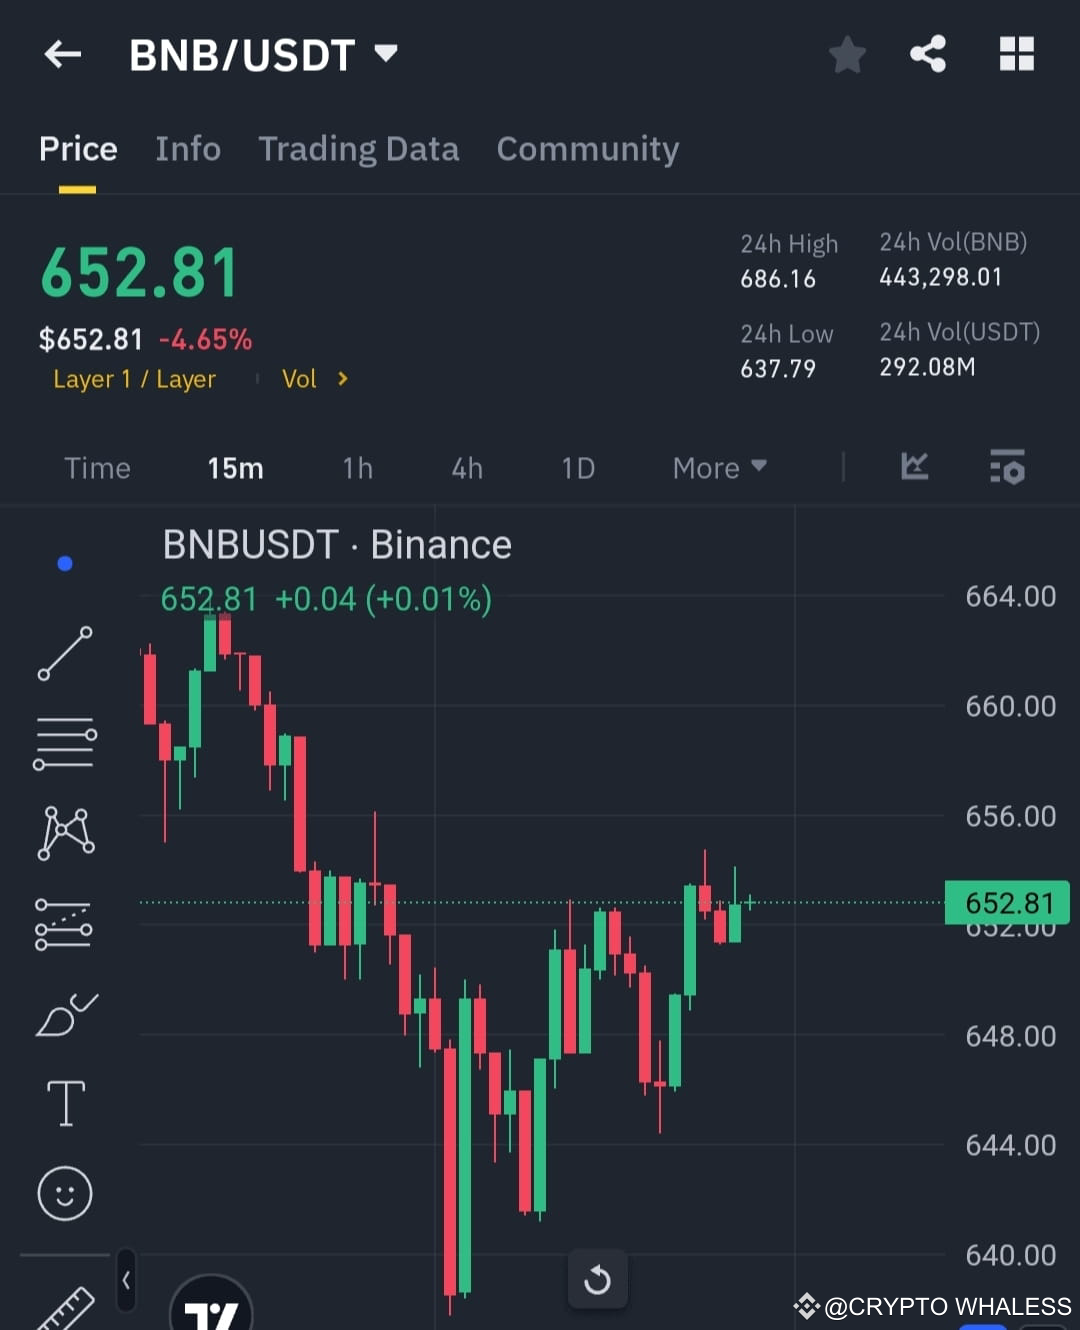Expand the More timeframe options
Viewport: 1080px width, 1330px height.
pos(718,467)
